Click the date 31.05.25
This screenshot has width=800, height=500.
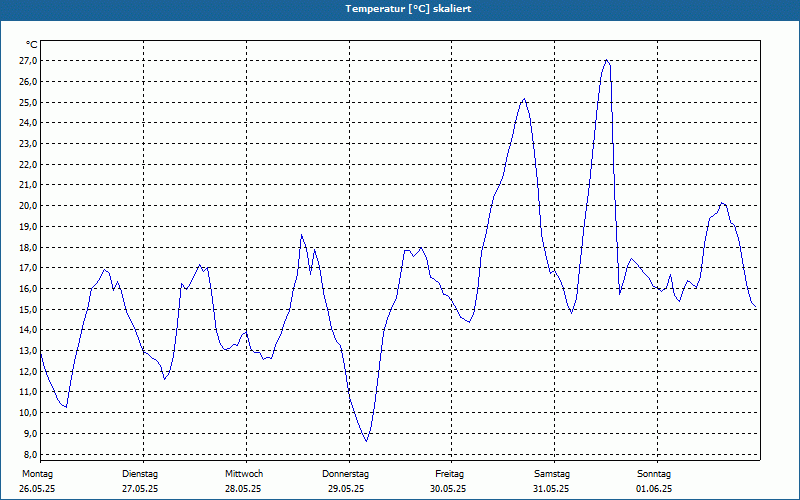tap(551, 489)
